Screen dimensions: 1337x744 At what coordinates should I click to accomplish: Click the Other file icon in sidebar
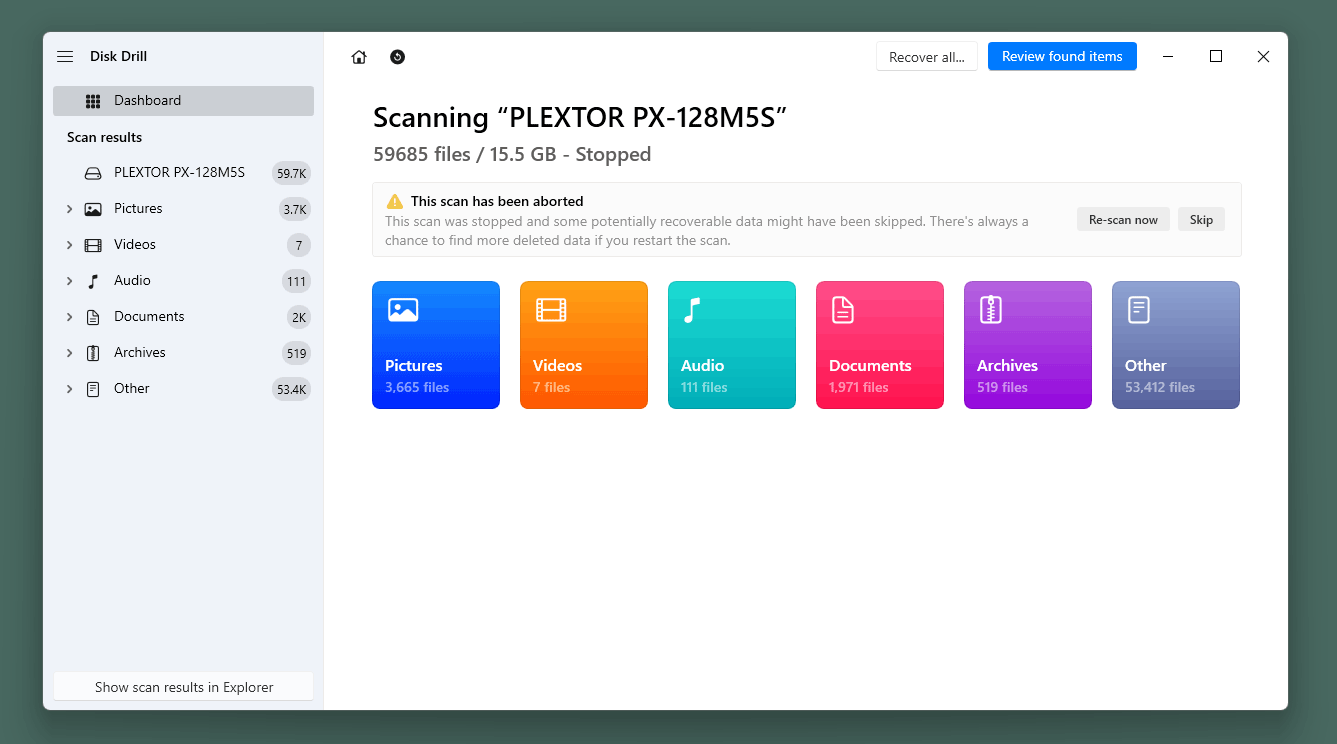(x=93, y=389)
